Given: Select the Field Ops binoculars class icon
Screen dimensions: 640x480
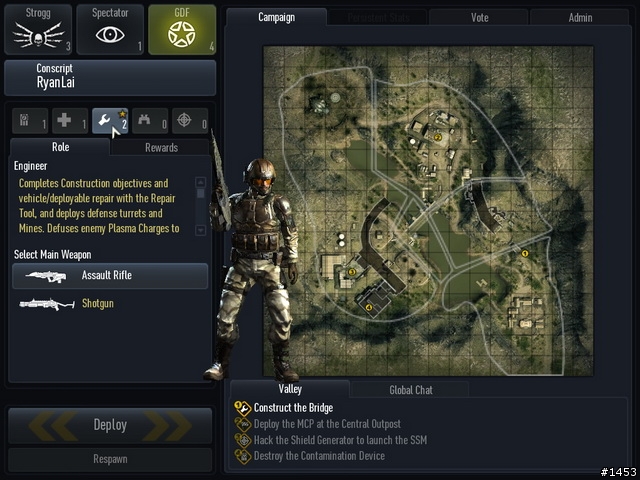Looking at the screenshot, I should 144,120.
